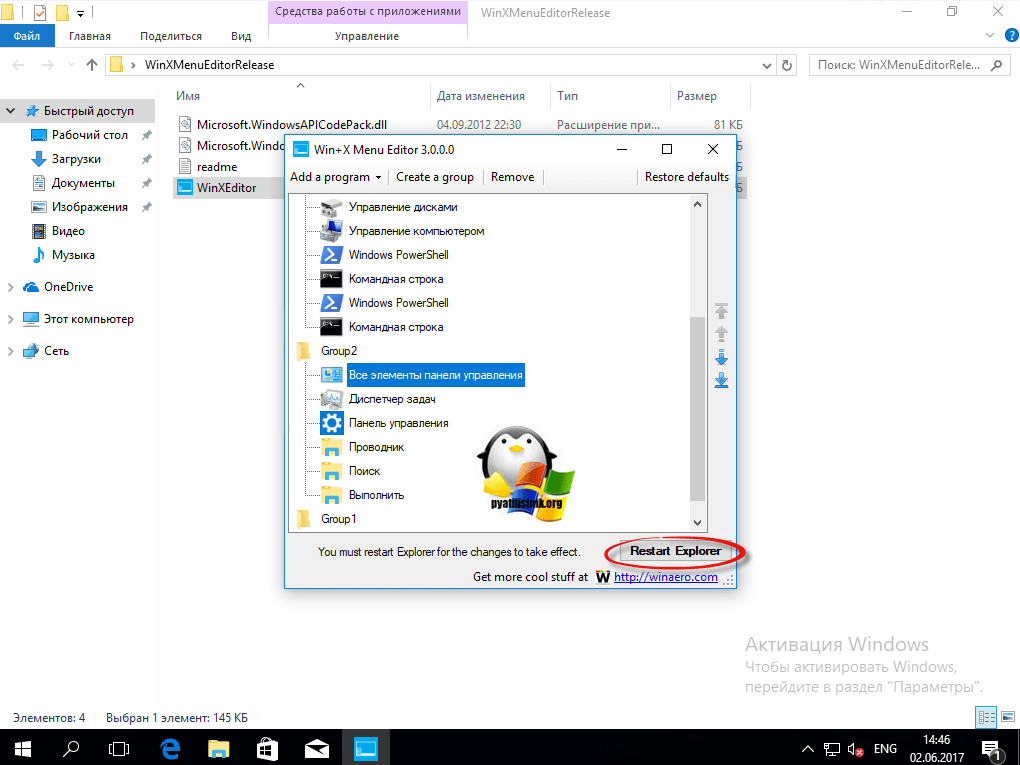Screen dimensions: 1020x765
Task: Open the Вид ribbon tab
Action: click(241, 36)
